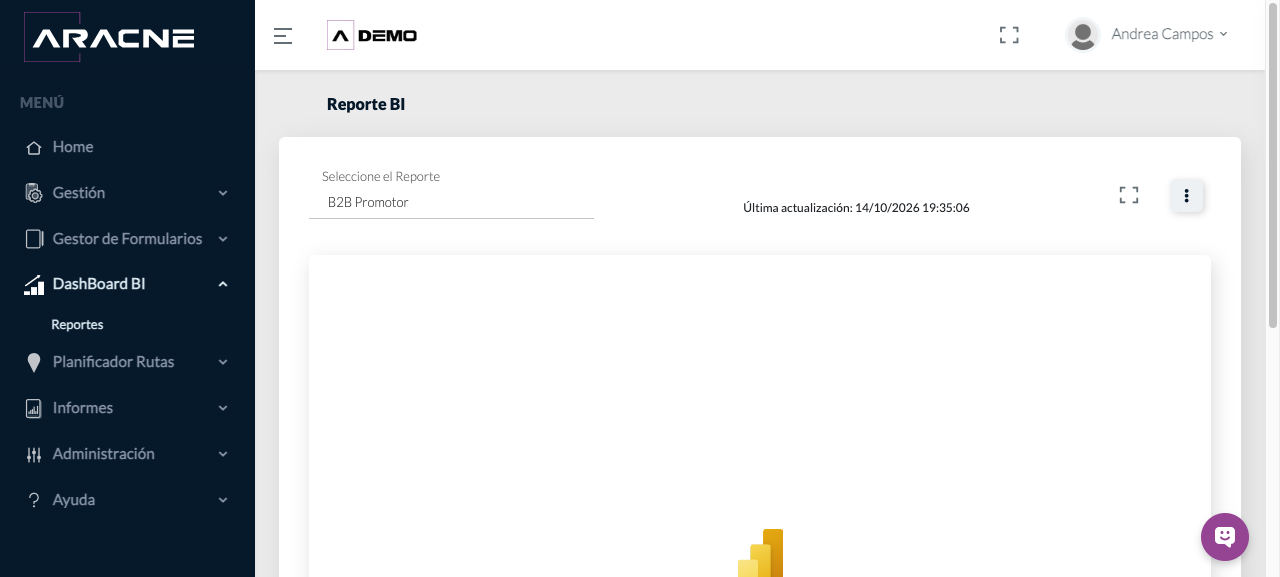Click Andrea Campos avatar picture
This screenshot has width=1280, height=577.
click(x=1083, y=35)
